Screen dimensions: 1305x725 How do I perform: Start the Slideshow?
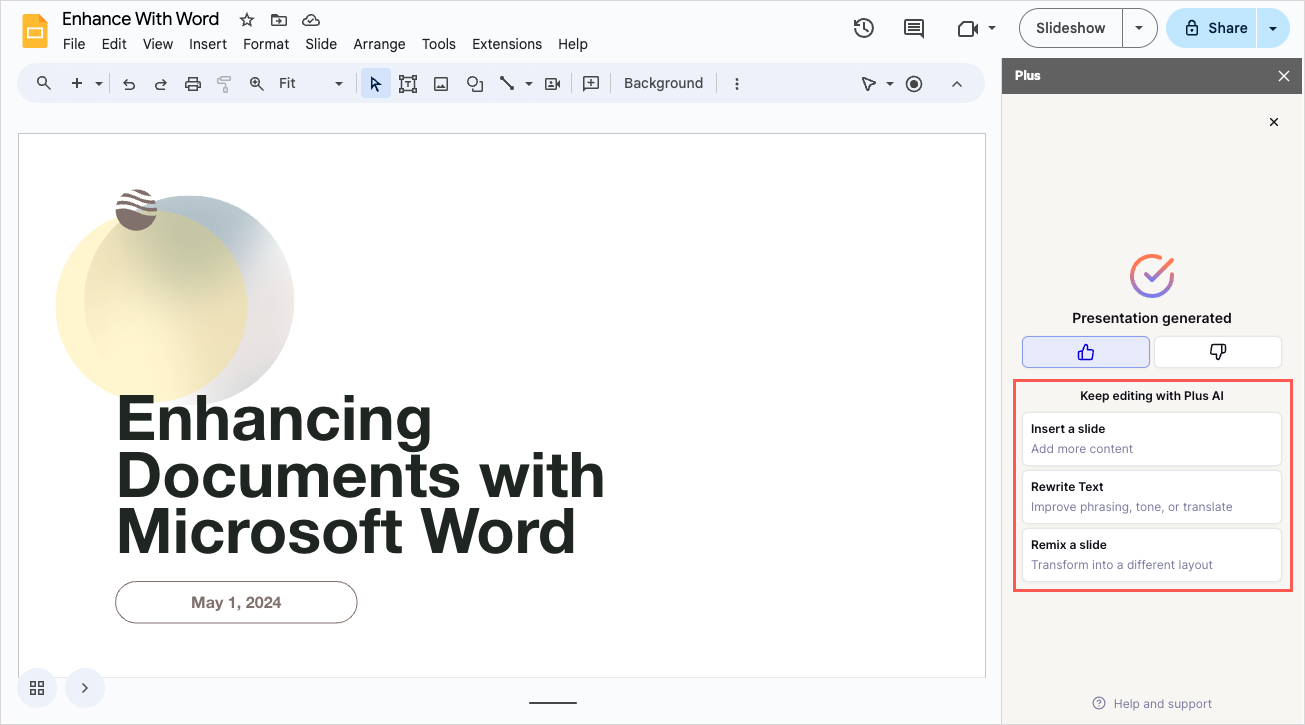click(x=1071, y=28)
